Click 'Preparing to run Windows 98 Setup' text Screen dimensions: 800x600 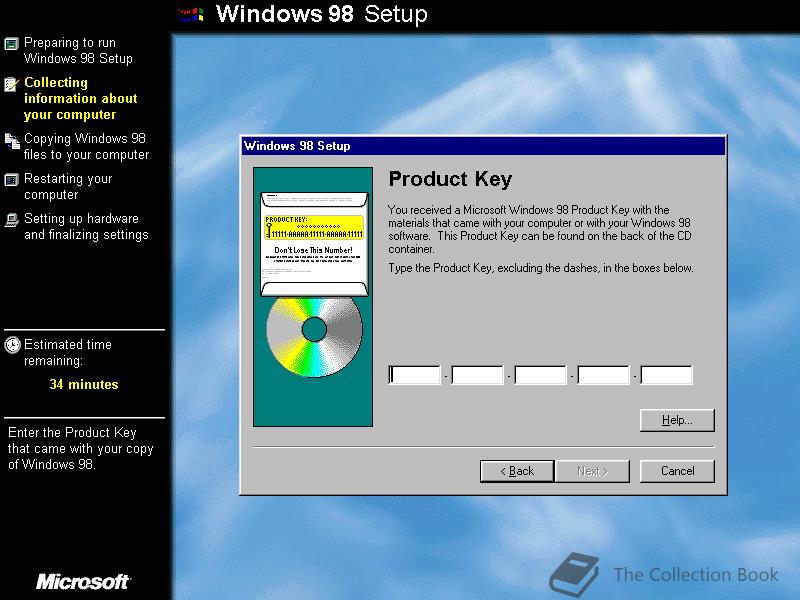pyautogui.click(x=78, y=51)
